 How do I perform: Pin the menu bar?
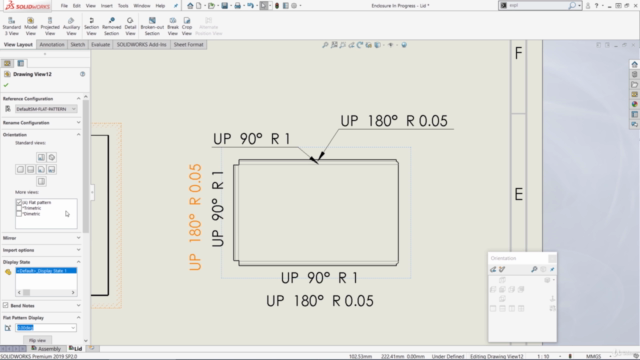[176, 6]
